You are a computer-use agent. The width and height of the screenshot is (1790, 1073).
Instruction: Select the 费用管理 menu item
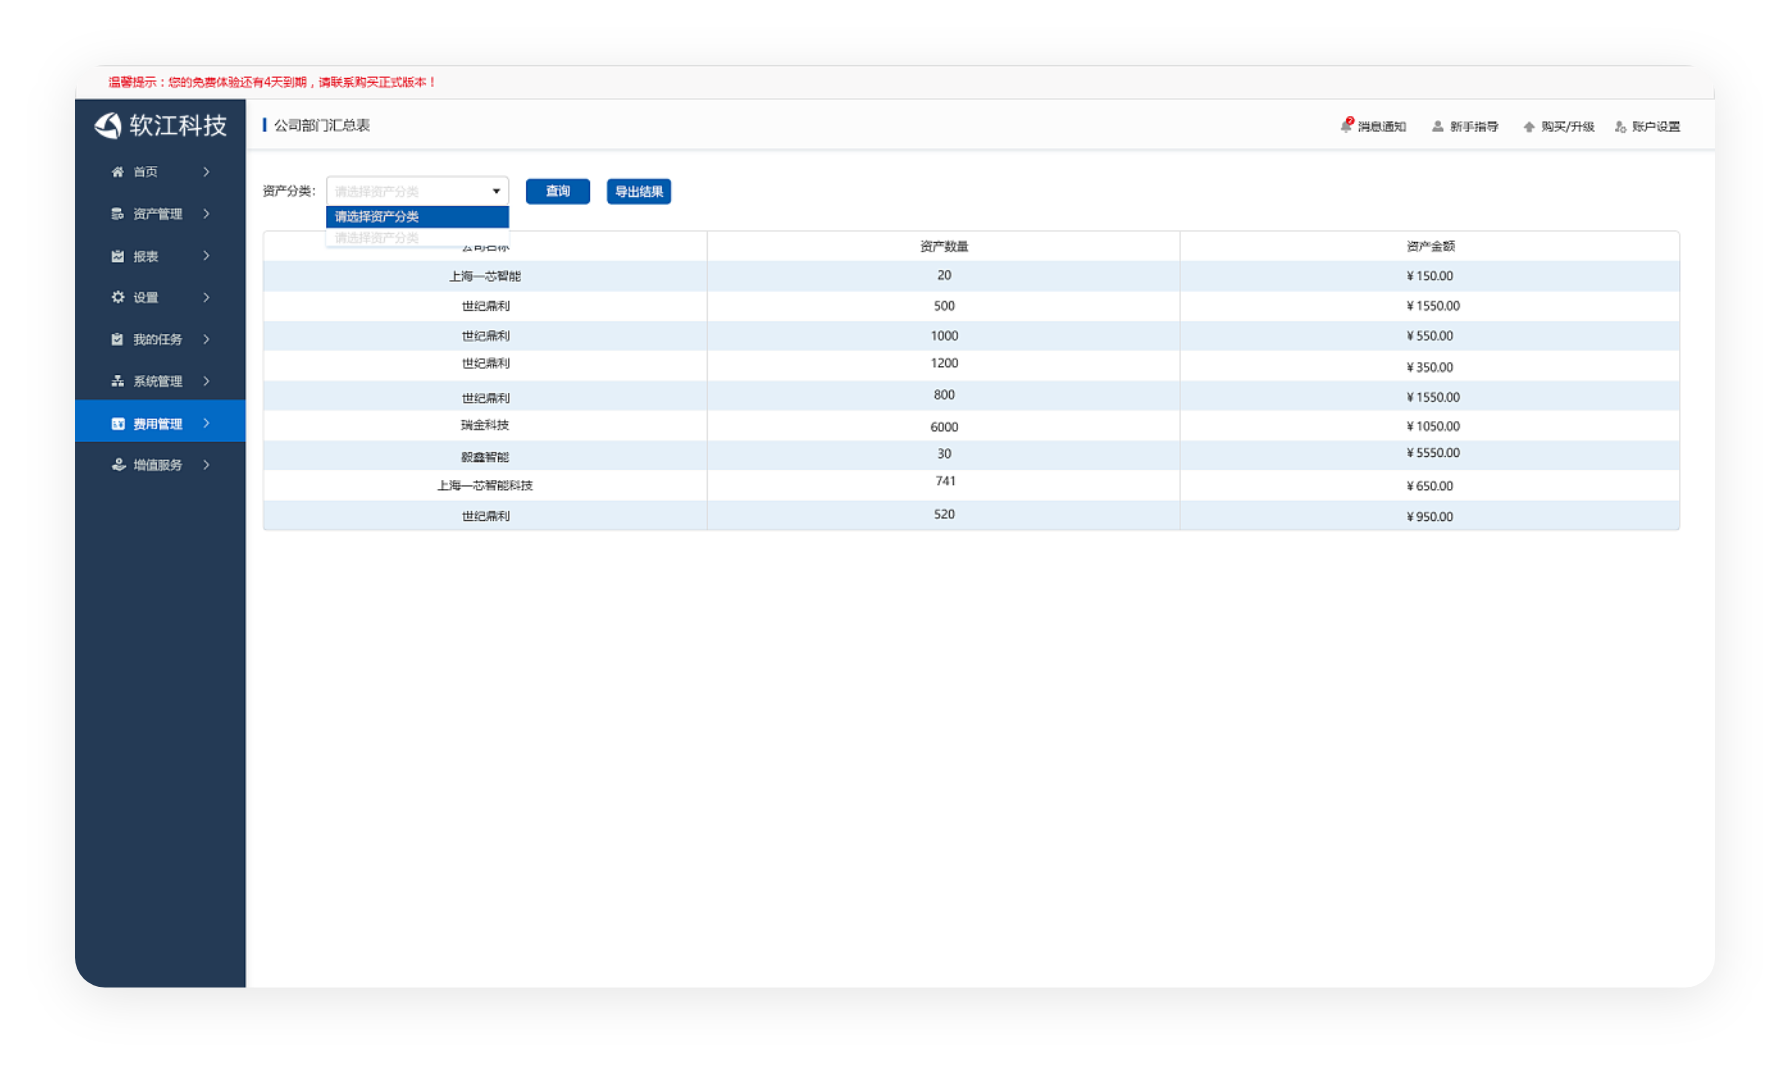point(160,421)
